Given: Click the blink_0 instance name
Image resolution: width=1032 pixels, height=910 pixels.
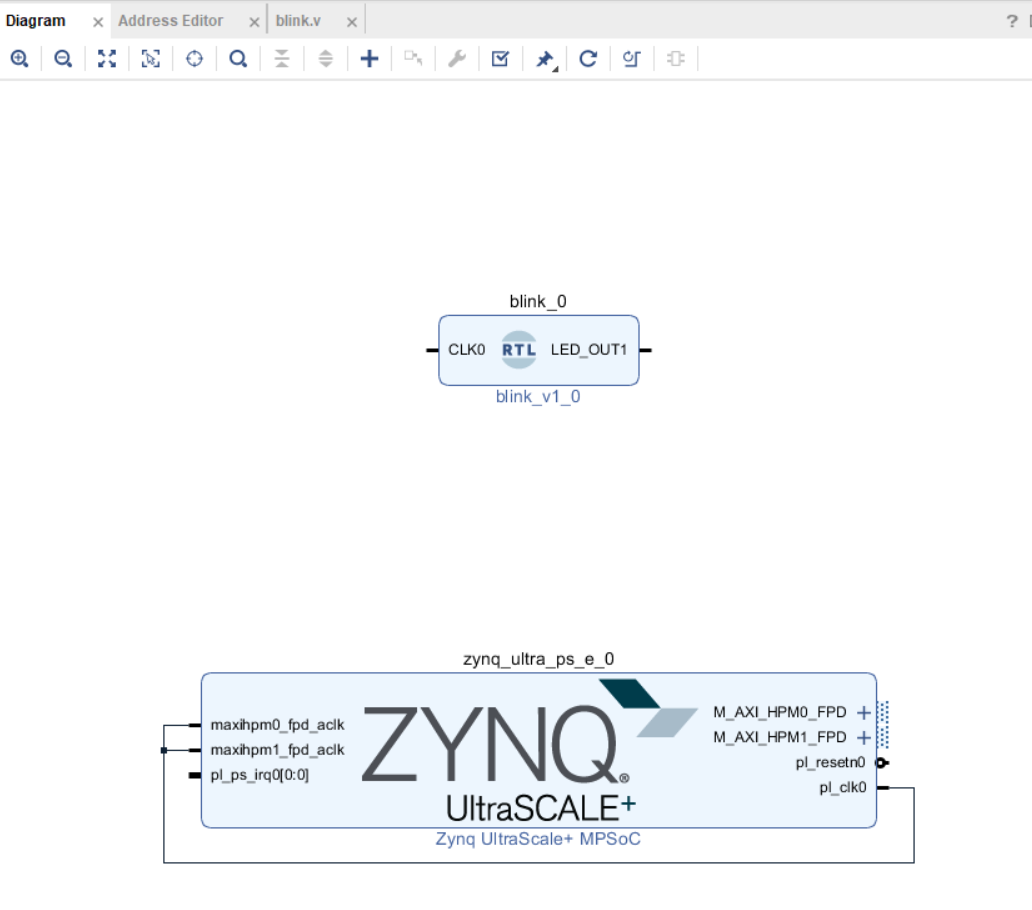Looking at the screenshot, I should click(x=538, y=301).
